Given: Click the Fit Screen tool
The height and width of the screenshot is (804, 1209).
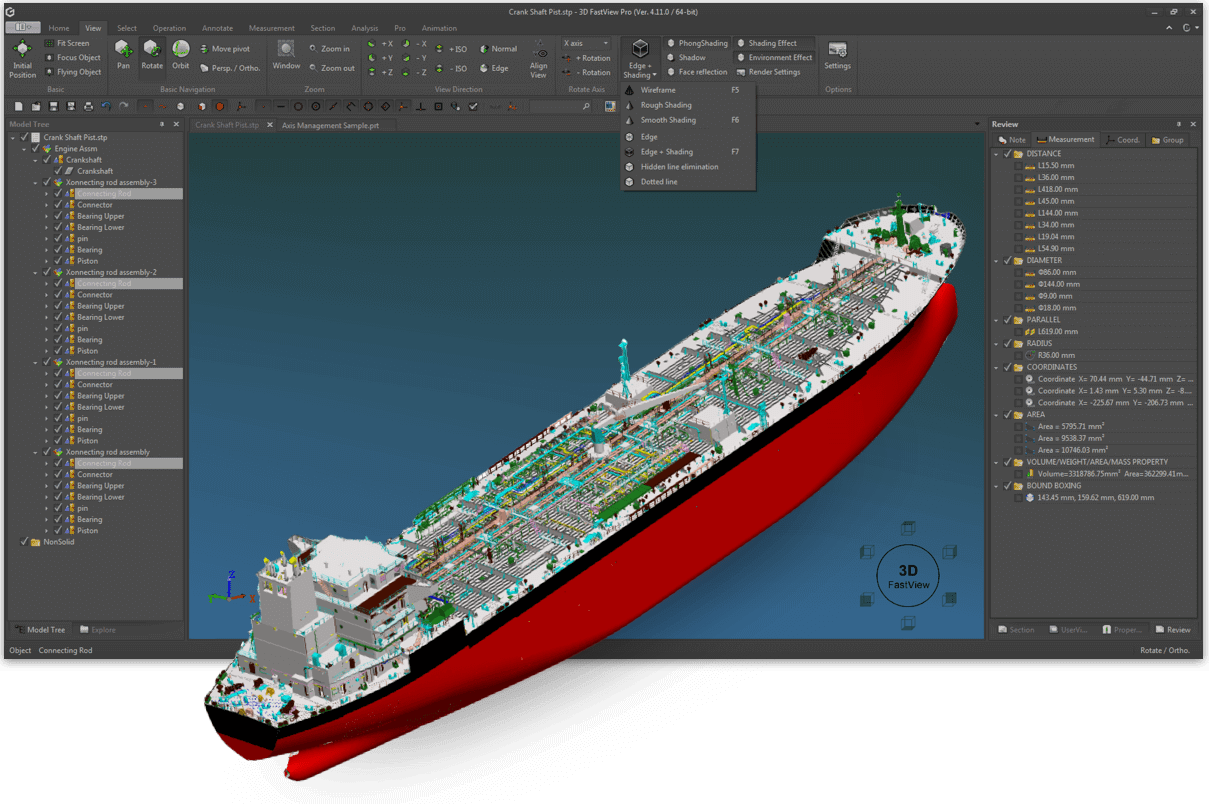Looking at the screenshot, I should point(68,43).
